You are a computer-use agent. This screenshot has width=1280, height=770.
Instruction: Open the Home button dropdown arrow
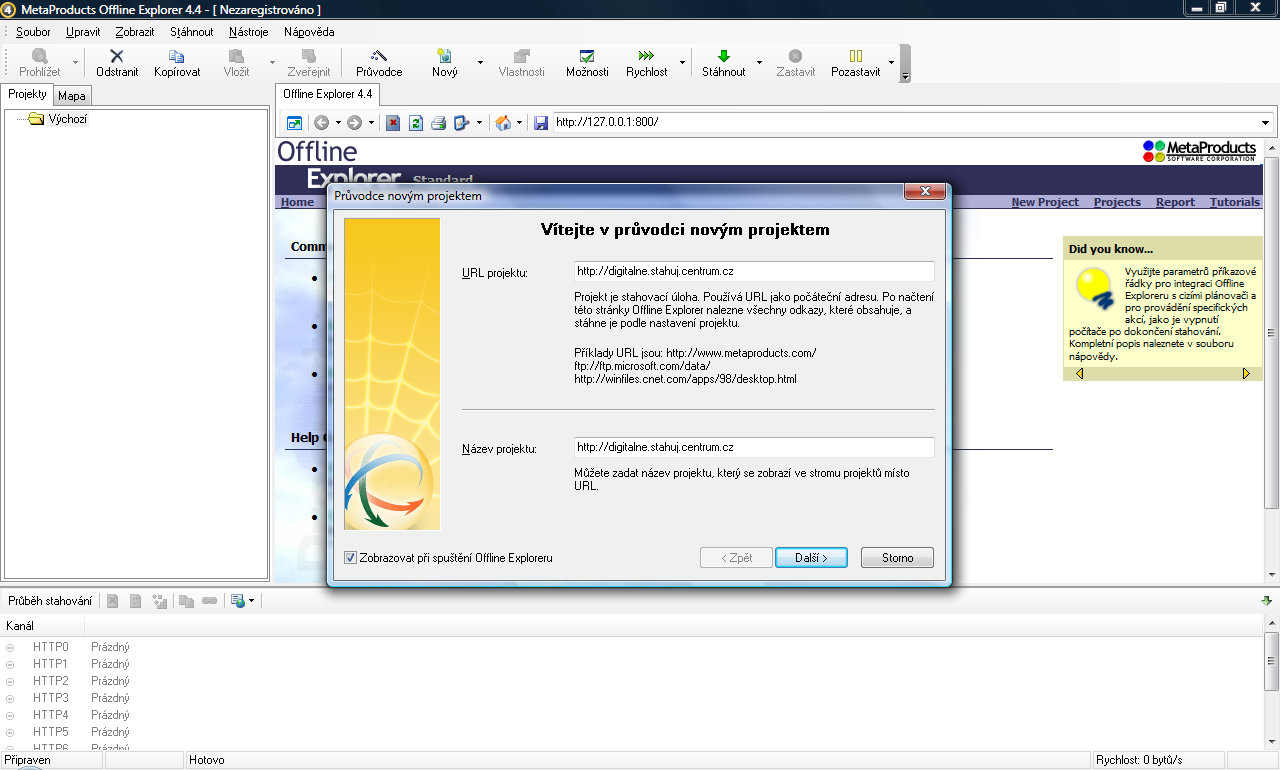click(x=520, y=123)
